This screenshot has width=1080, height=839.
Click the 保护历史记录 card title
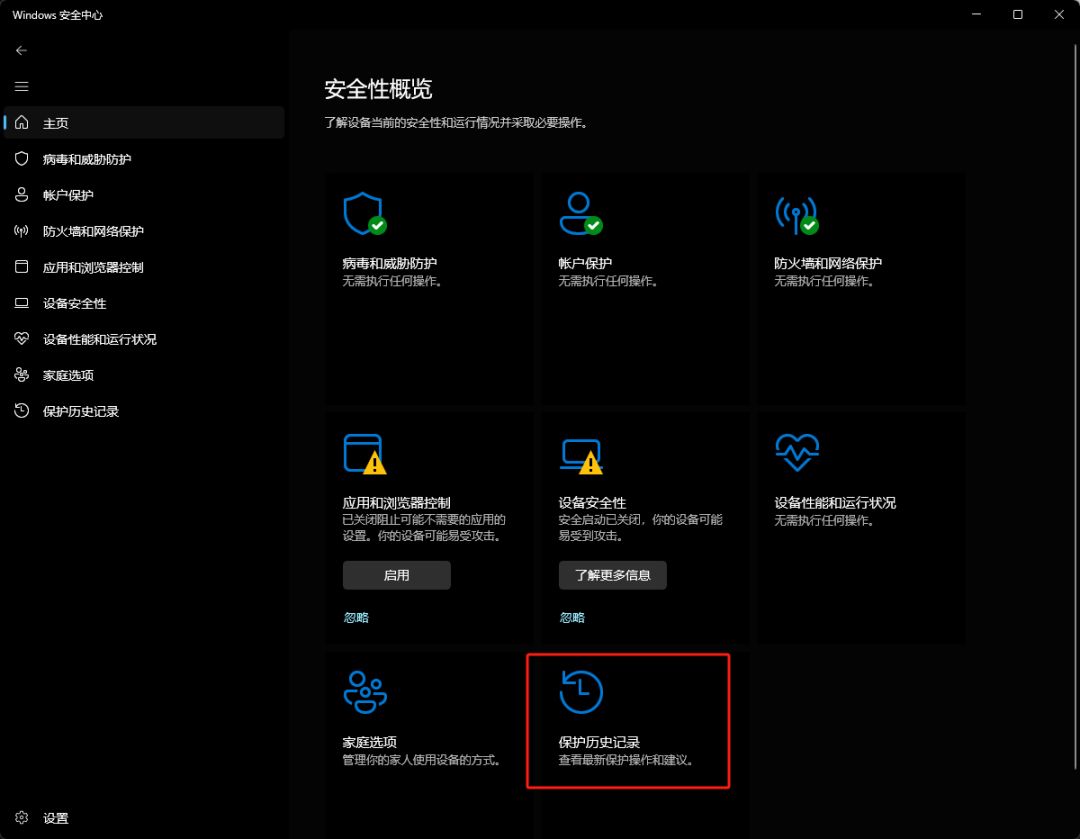(x=599, y=742)
